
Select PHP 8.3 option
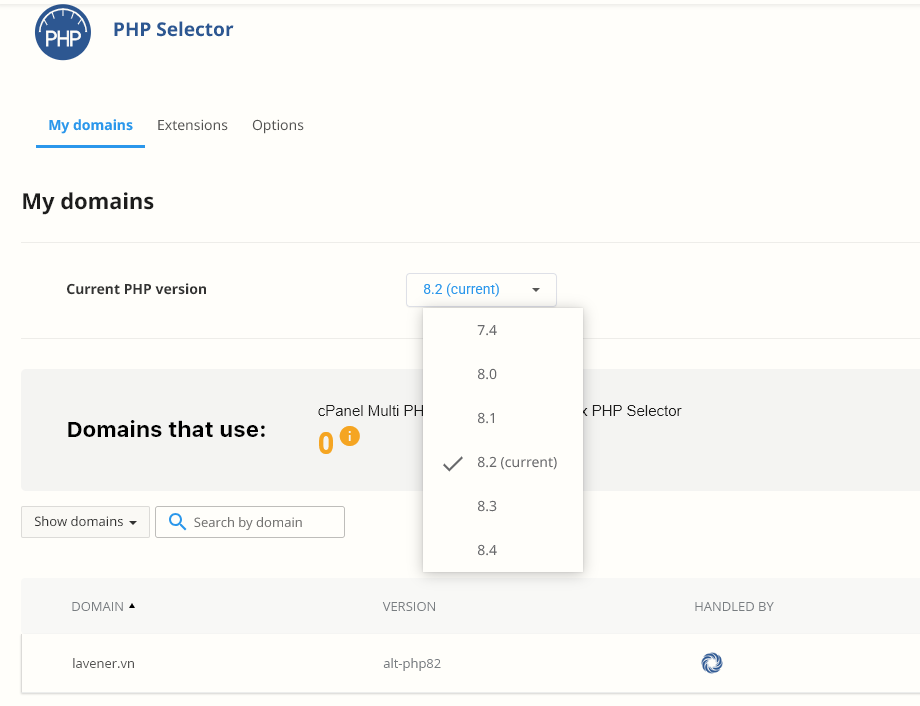pyautogui.click(x=487, y=506)
